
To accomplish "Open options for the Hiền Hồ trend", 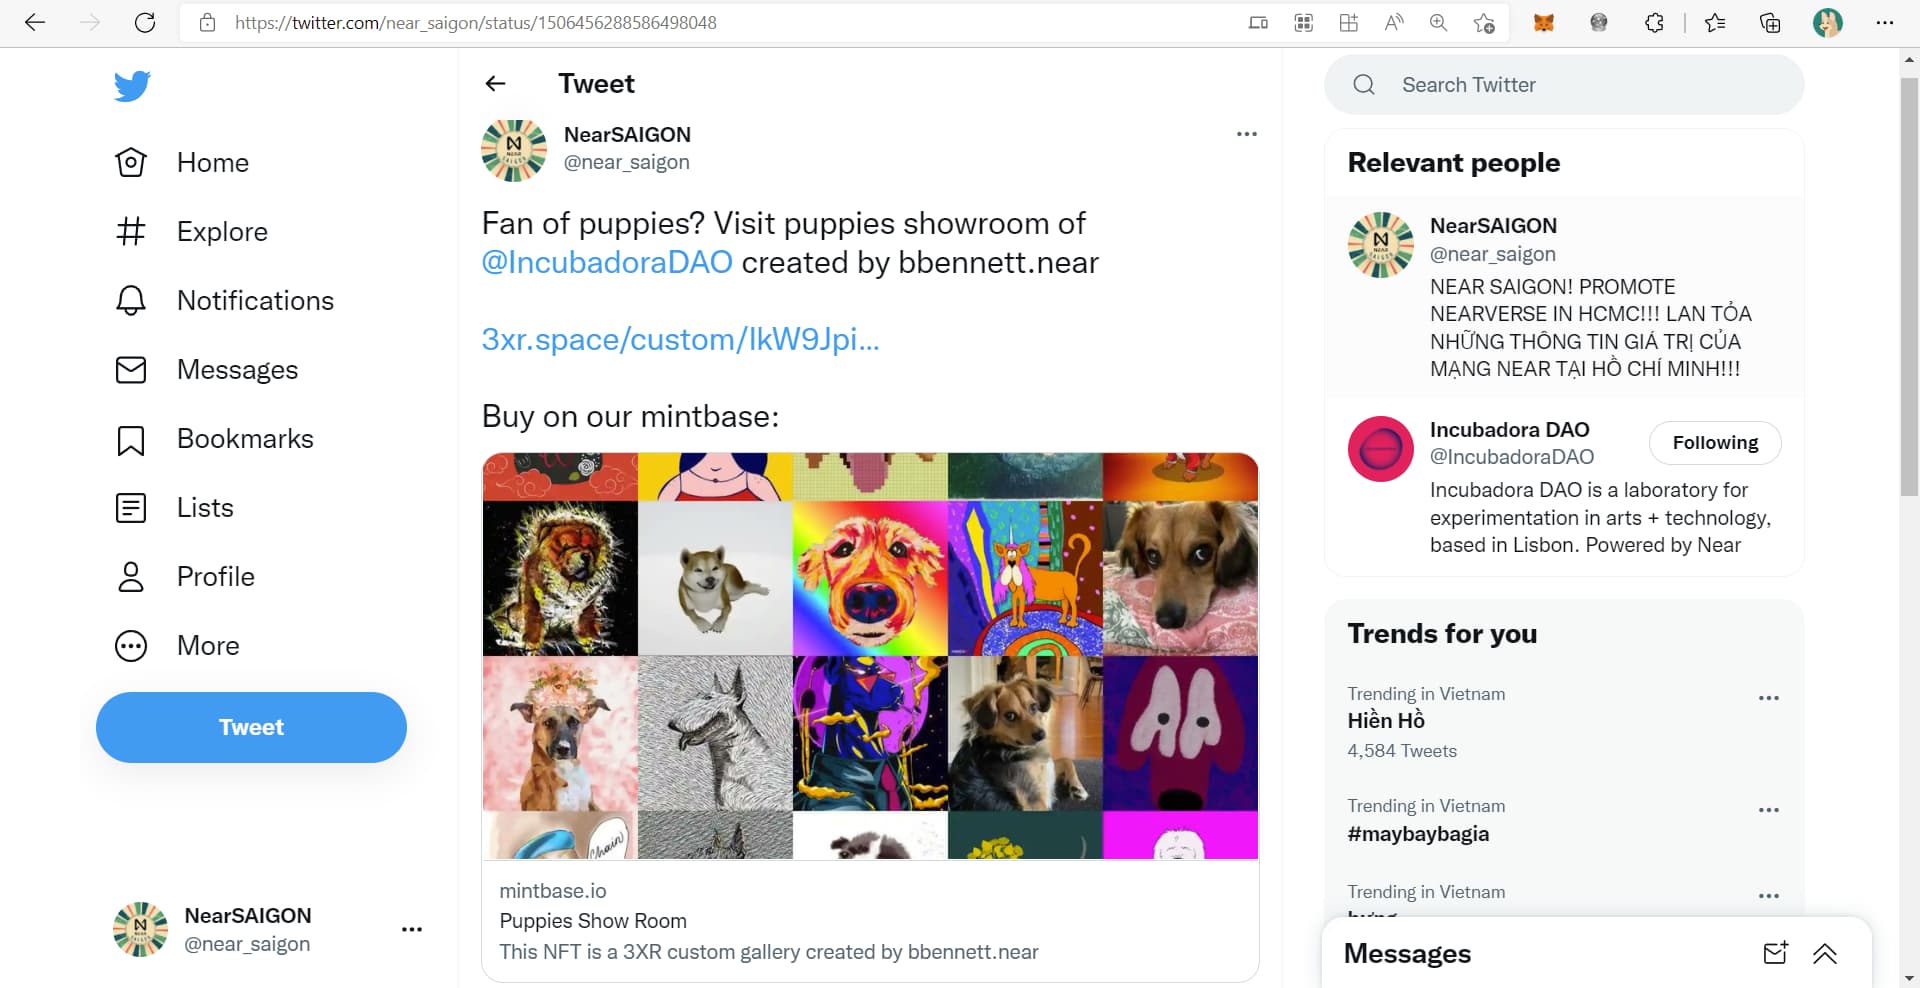I will point(1768,698).
